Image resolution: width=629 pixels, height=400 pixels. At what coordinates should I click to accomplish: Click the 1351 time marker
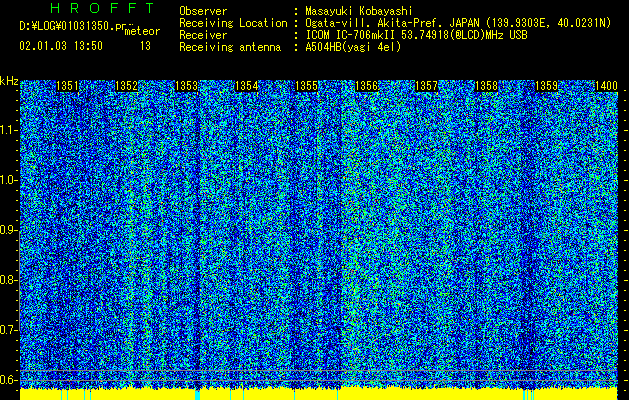pyautogui.click(x=67, y=86)
